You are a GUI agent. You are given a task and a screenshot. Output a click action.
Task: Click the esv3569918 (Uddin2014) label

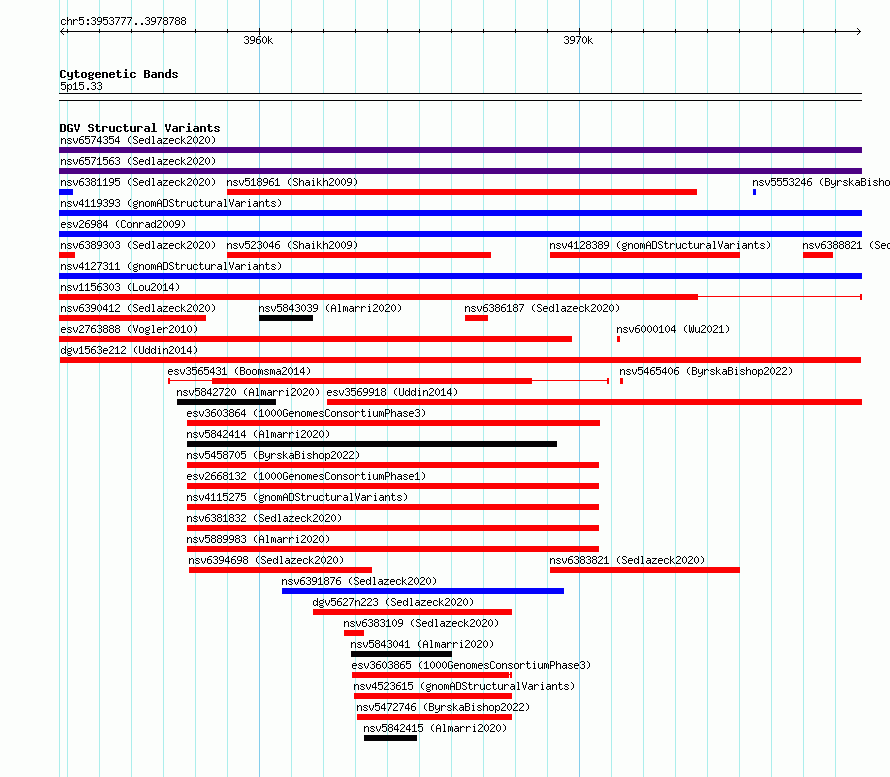(392, 392)
